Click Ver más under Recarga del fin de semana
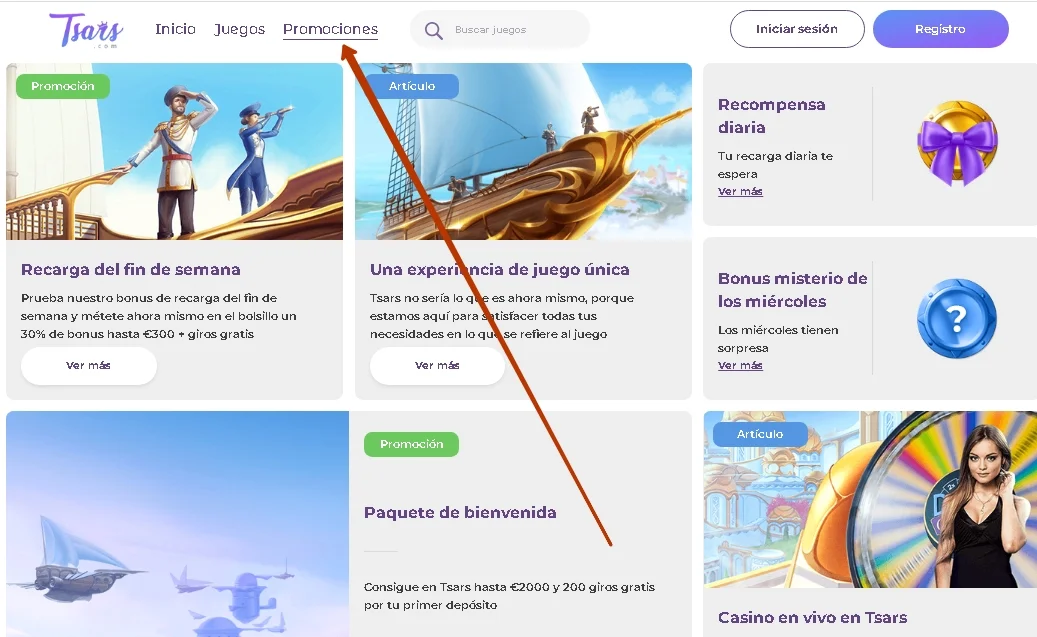 (x=89, y=365)
